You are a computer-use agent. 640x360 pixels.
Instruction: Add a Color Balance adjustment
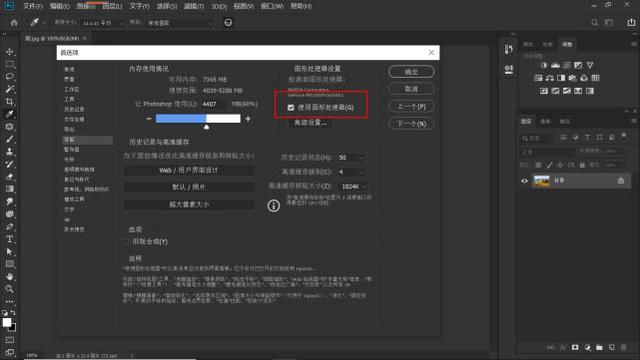coord(550,78)
